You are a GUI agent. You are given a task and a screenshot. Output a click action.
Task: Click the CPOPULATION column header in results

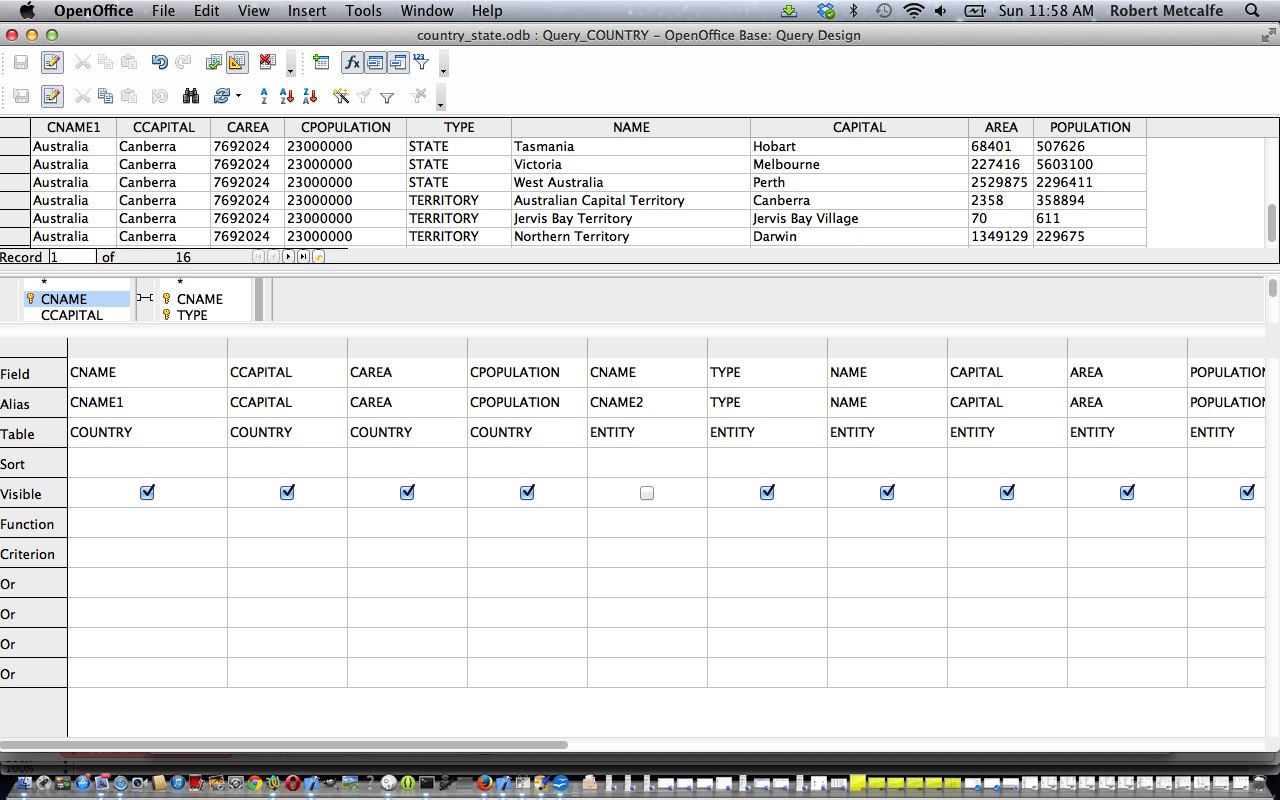pyautogui.click(x=346, y=127)
